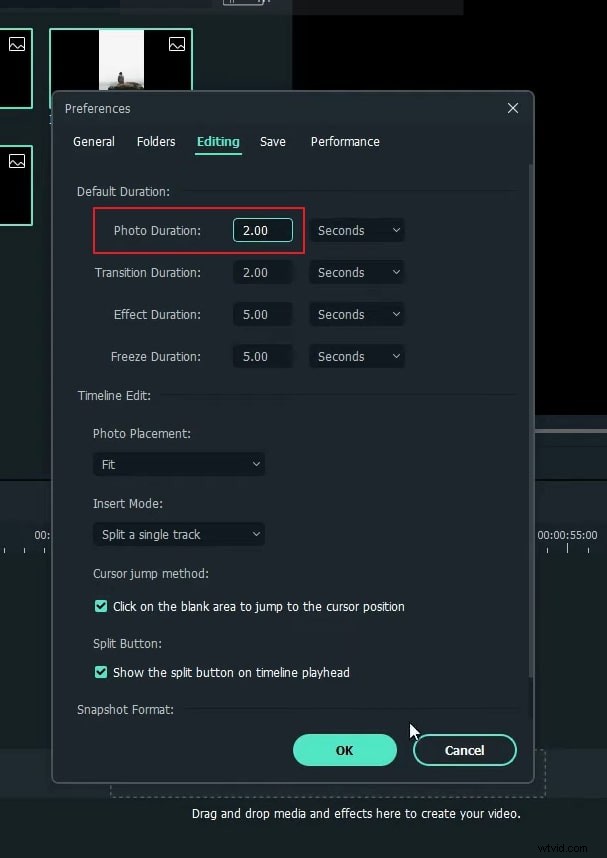Open the Insert Mode dropdown
Screen dimensions: 607x858
click(x=178, y=534)
